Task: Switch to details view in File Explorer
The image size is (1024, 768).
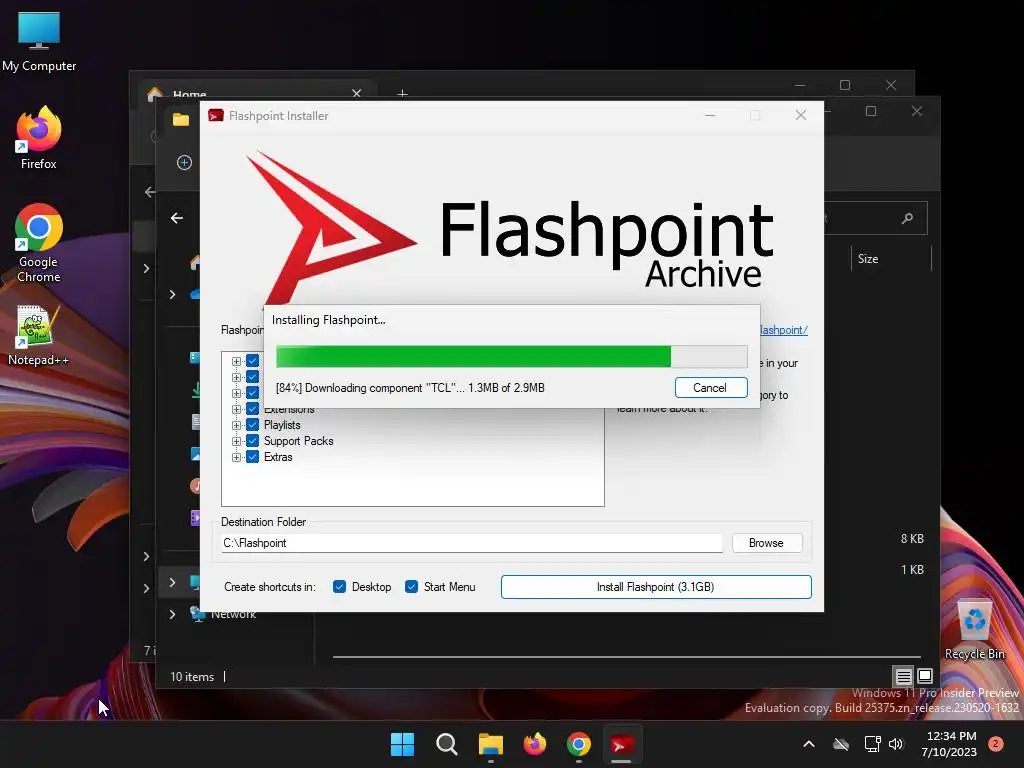Action: [904, 676]
